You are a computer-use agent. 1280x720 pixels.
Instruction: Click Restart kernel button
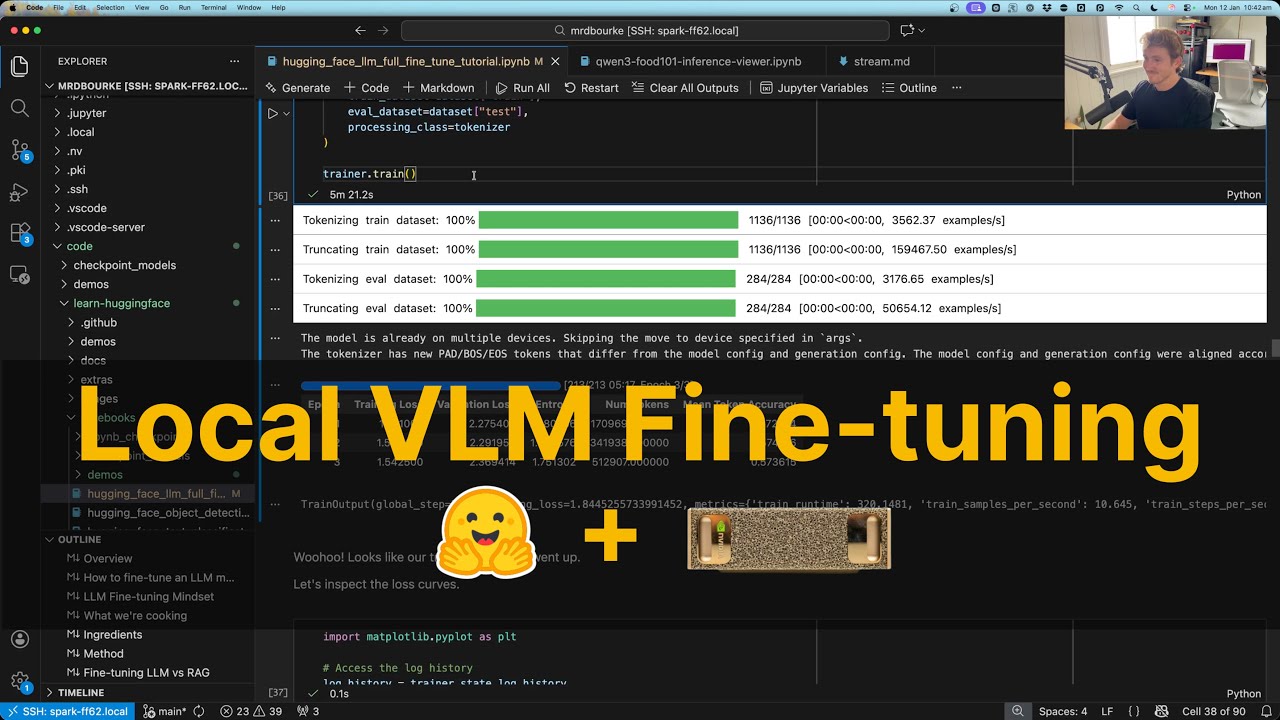point(591,88)
